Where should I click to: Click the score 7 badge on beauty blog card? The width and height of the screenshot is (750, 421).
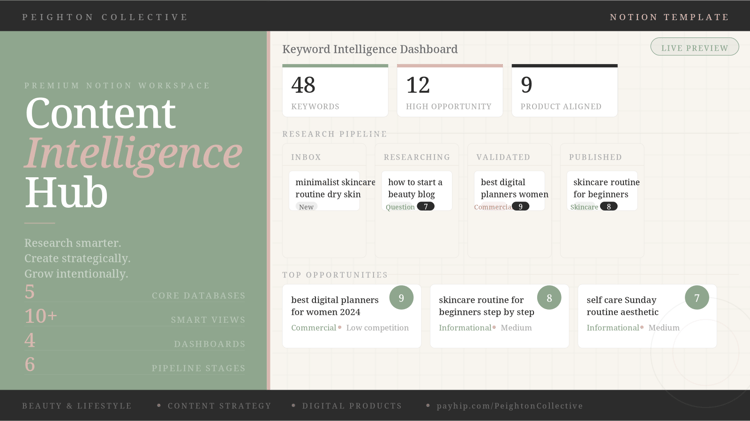coord(426,206)
